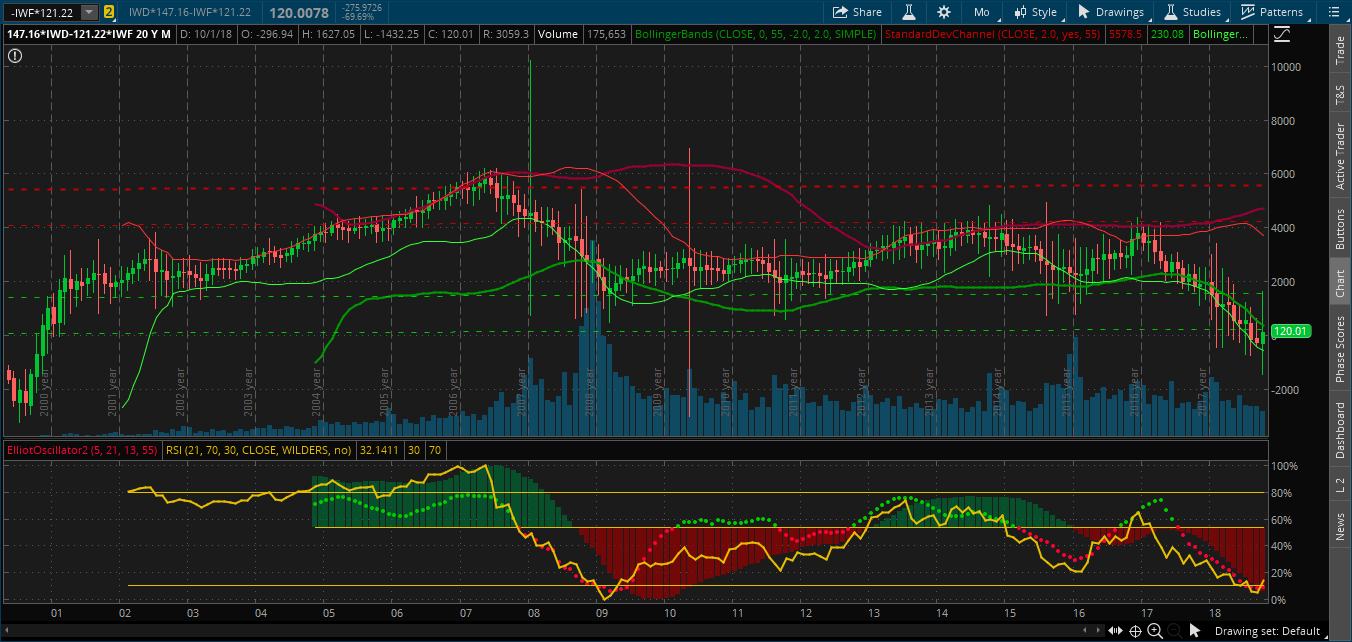The image size is (1352, 642).
Task: Click the grid layout icon at top right
Action: [1336, 12]
